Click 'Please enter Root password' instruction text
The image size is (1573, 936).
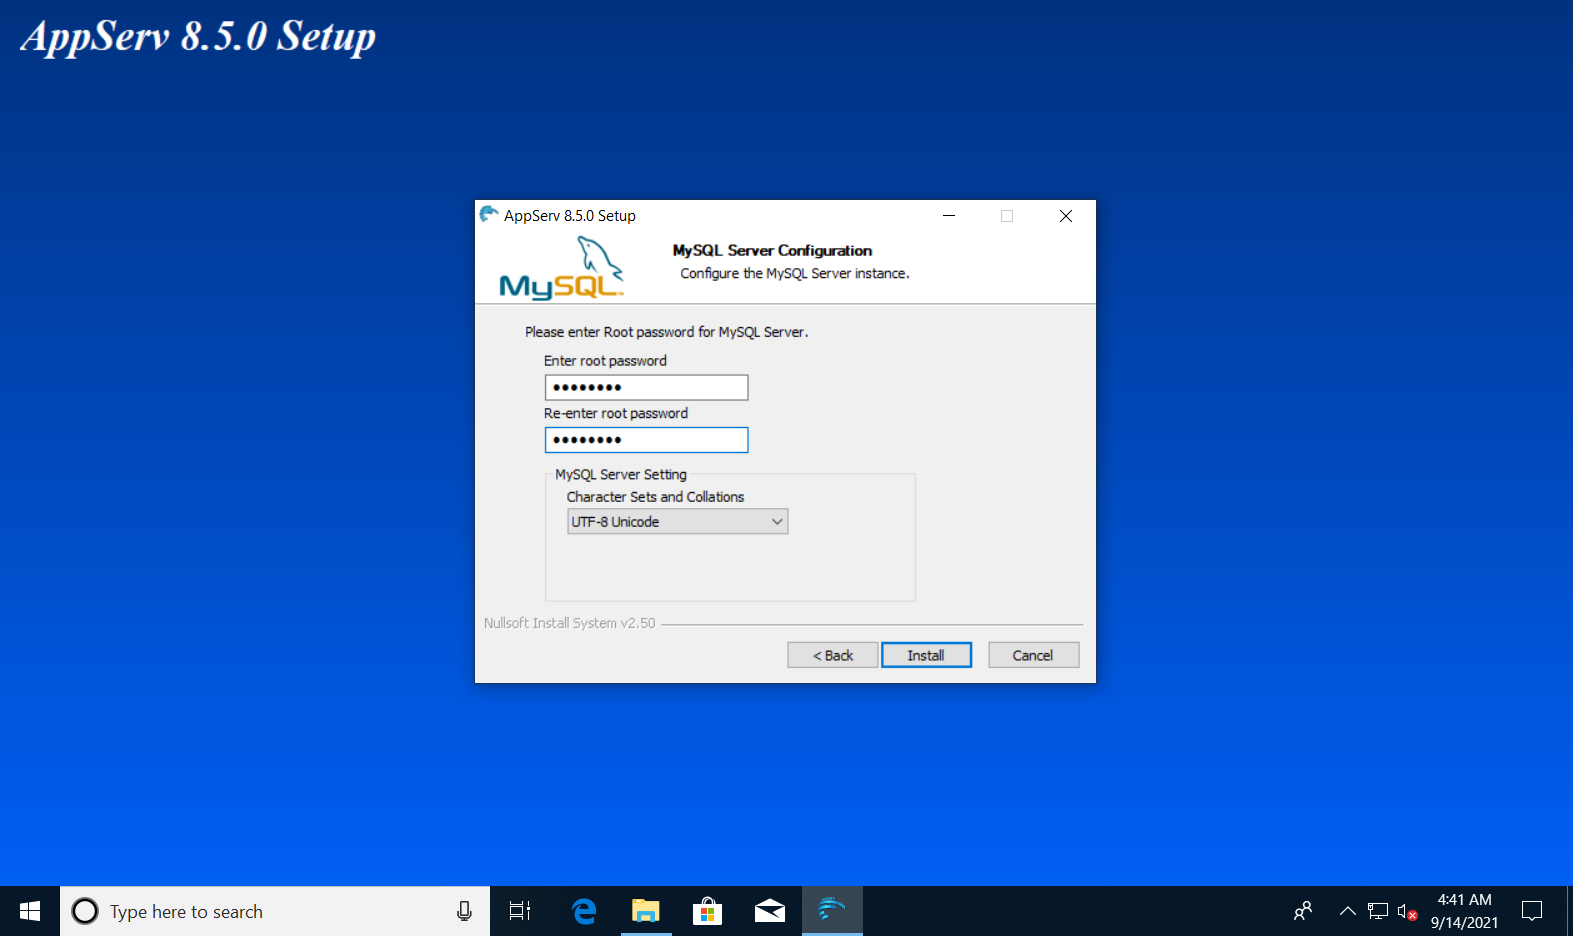click(x=667, y=332)
